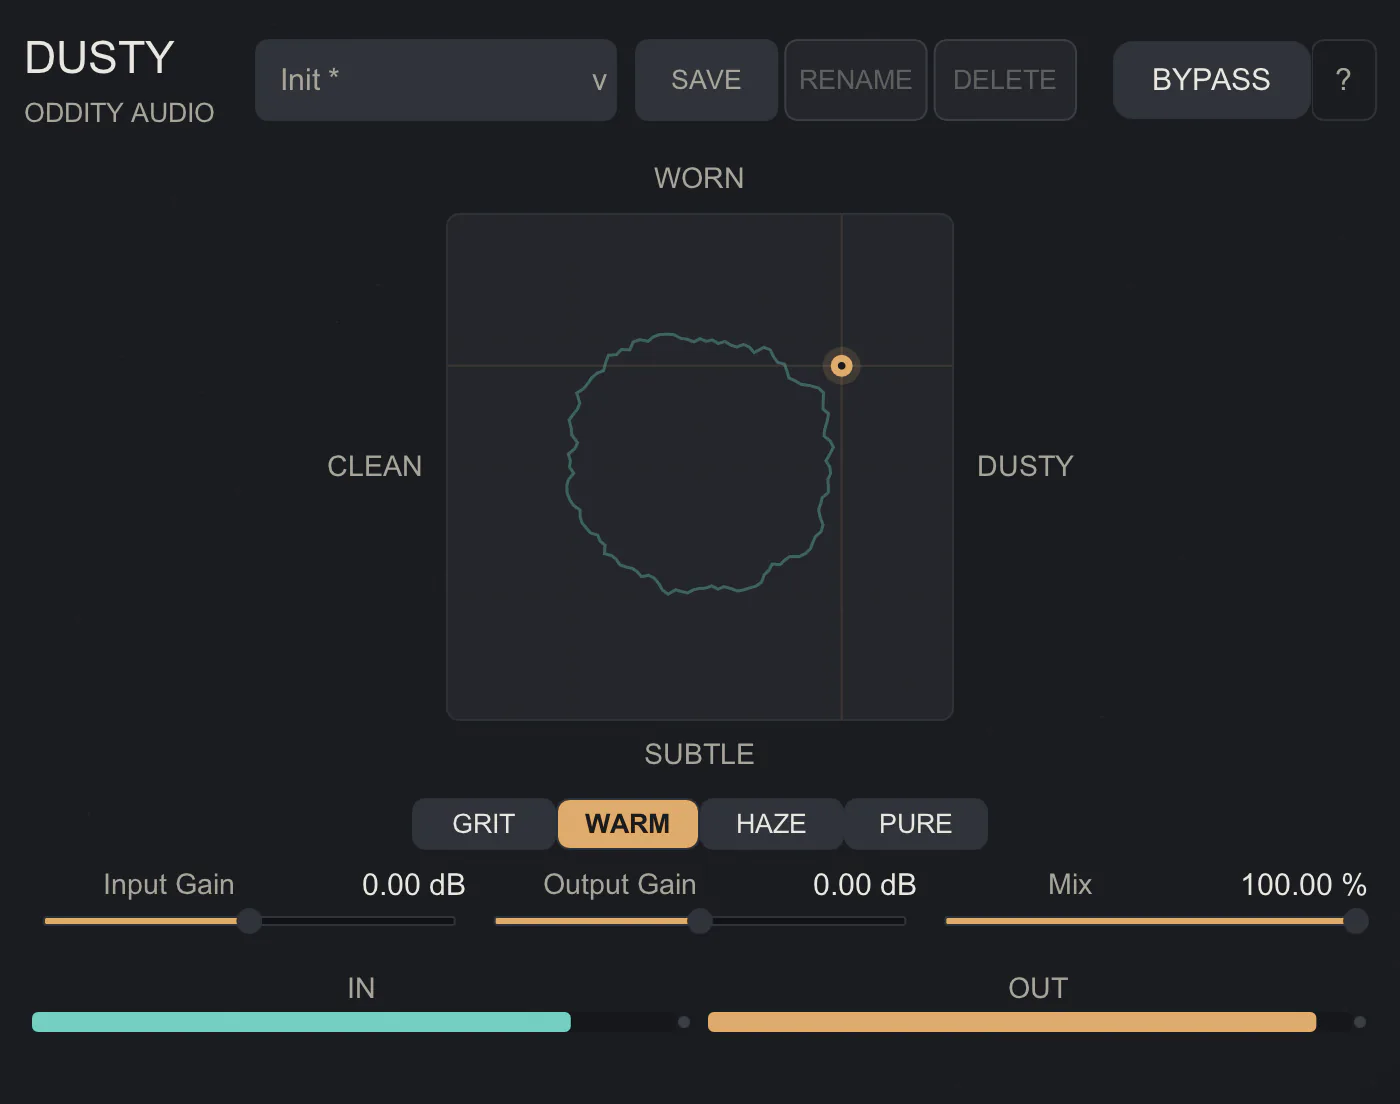Click the Input Gain slider handle
Image resolution: width=1400 pixels, height=1104 pixels.
249,921
